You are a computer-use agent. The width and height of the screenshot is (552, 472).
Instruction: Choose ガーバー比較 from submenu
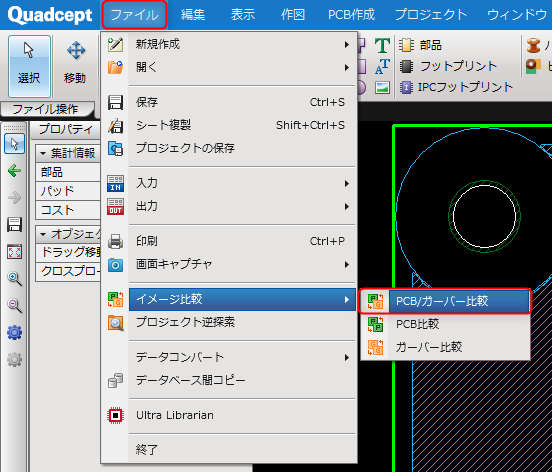445,347
